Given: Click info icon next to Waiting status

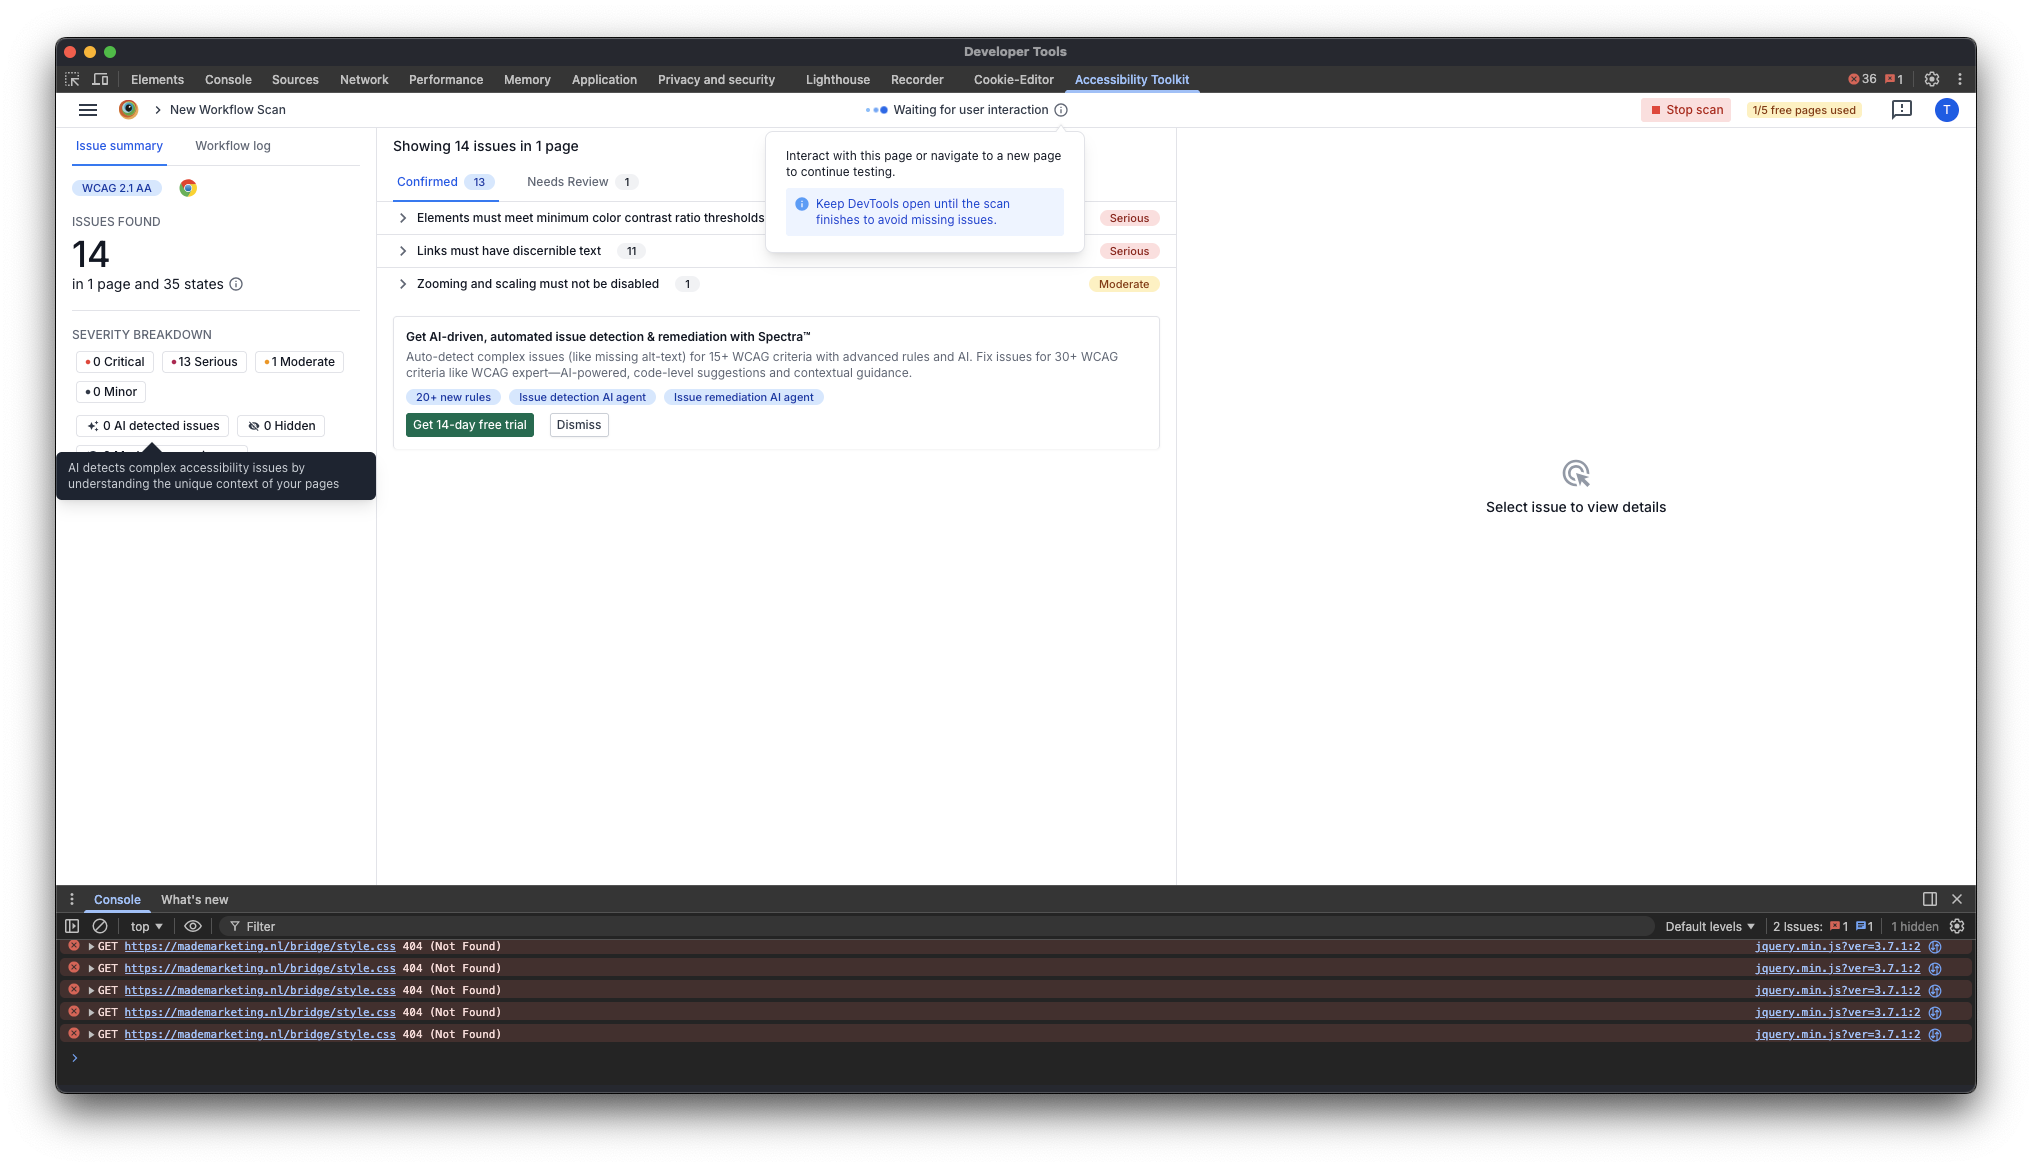Looking at the screenshot, I should tap(1061, 110).
